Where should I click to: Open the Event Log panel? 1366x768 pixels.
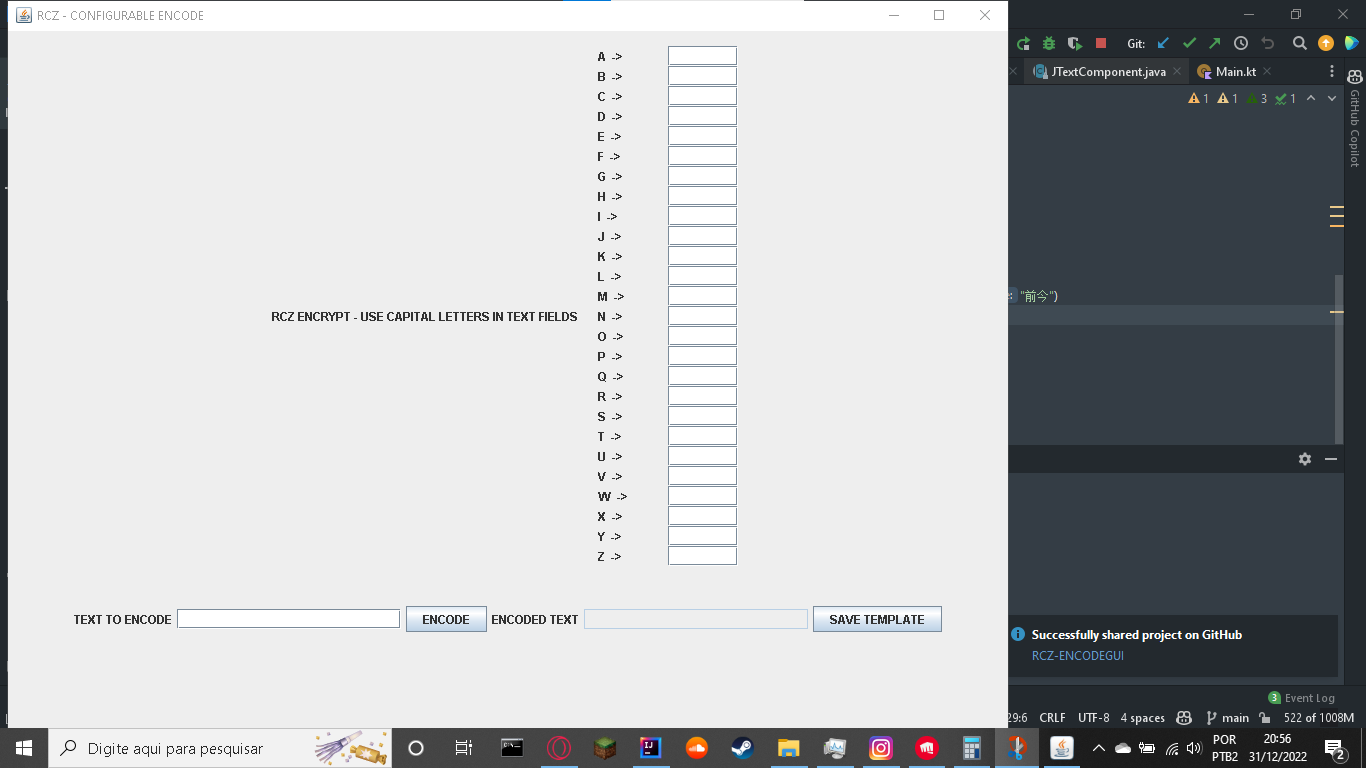1301,698
